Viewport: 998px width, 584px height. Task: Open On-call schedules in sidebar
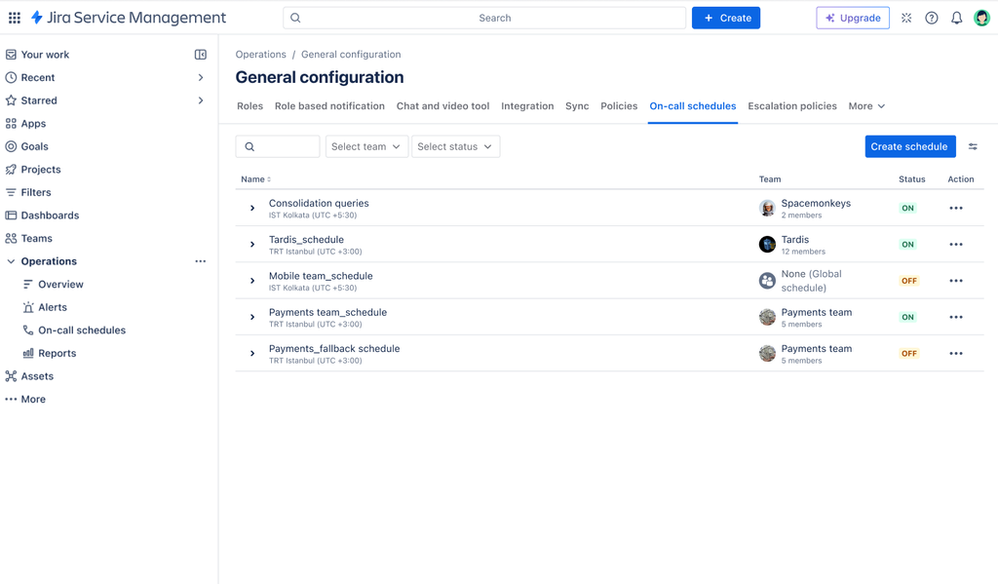[x=74, y=330]
